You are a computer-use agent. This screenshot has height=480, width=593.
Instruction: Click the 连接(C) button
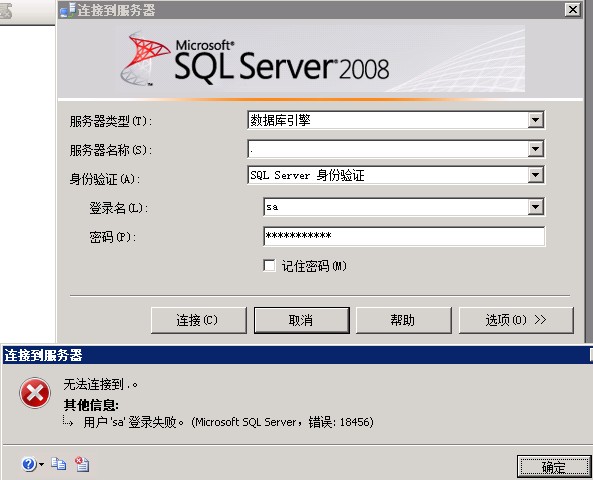(x=199, y=320)
